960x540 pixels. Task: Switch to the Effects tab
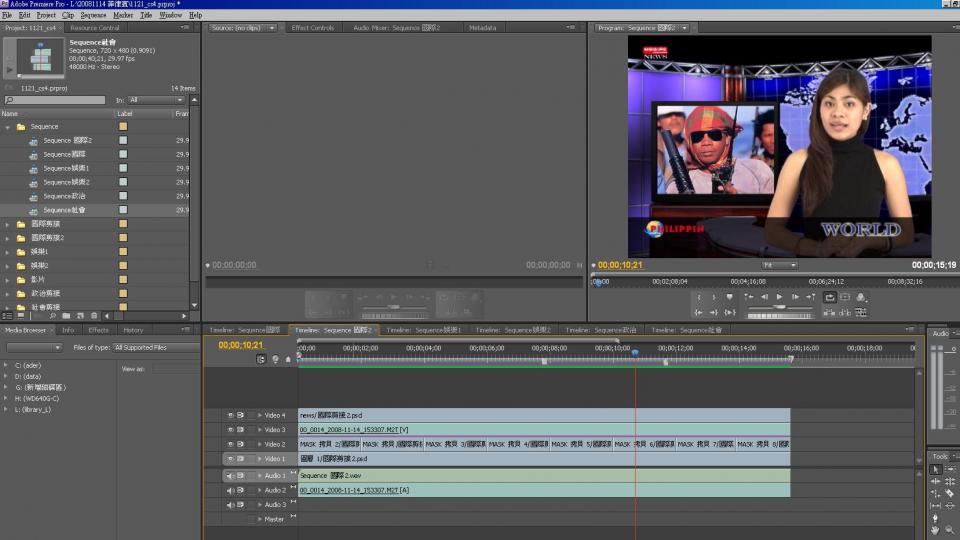pos(99,330)
